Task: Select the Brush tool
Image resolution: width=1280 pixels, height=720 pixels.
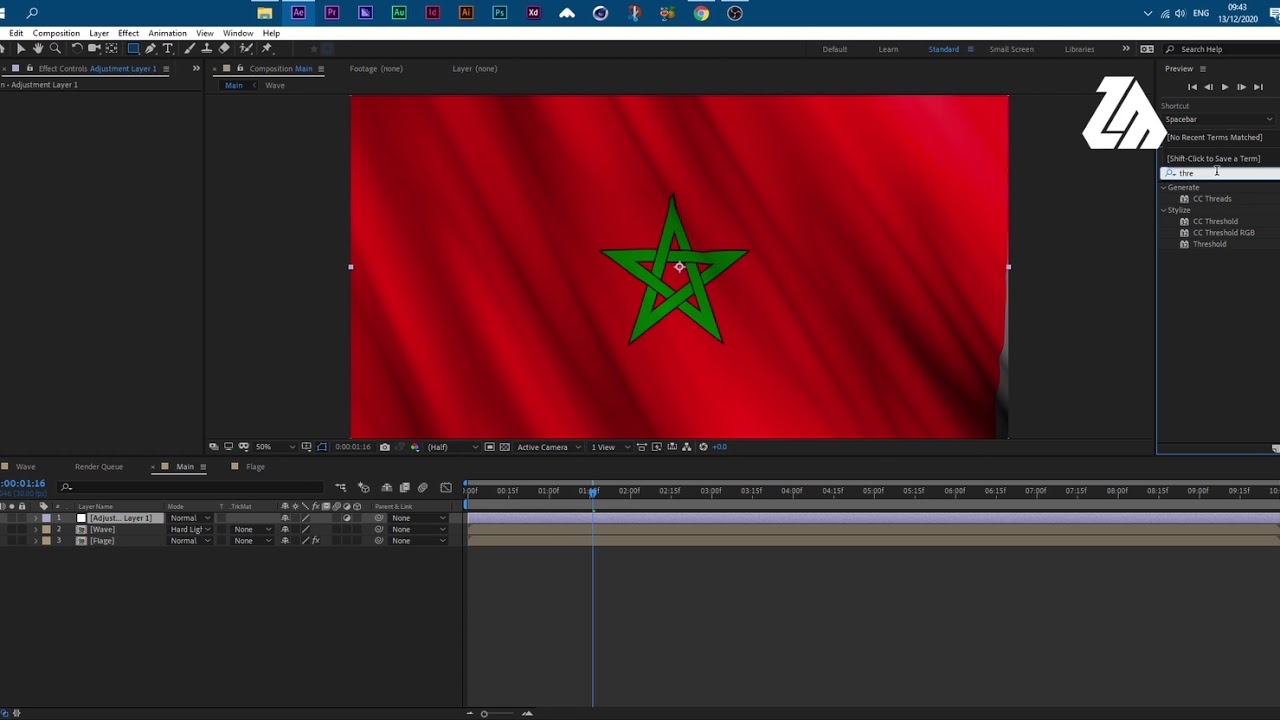Action: [x=189, y=48]
